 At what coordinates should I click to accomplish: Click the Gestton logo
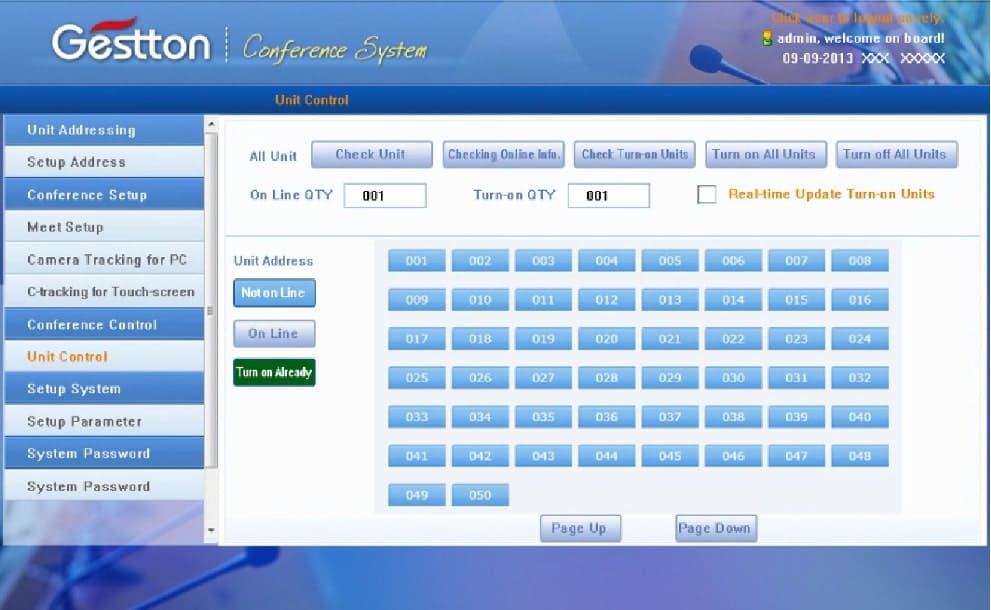pos(131,40)
